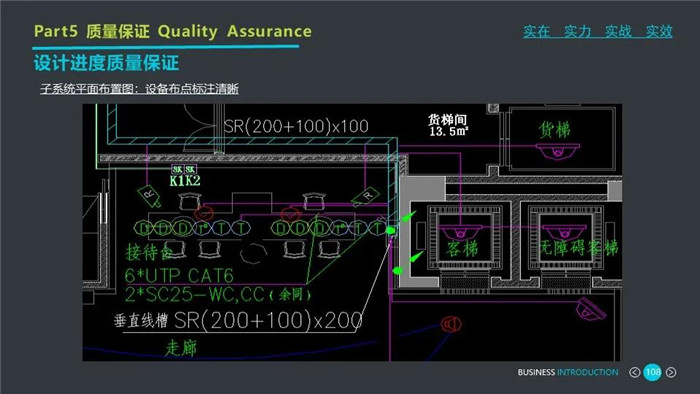The image size is (700, 394).
Task: Select the camera icon in 货梯 room
Action: (x=557, y=151)
